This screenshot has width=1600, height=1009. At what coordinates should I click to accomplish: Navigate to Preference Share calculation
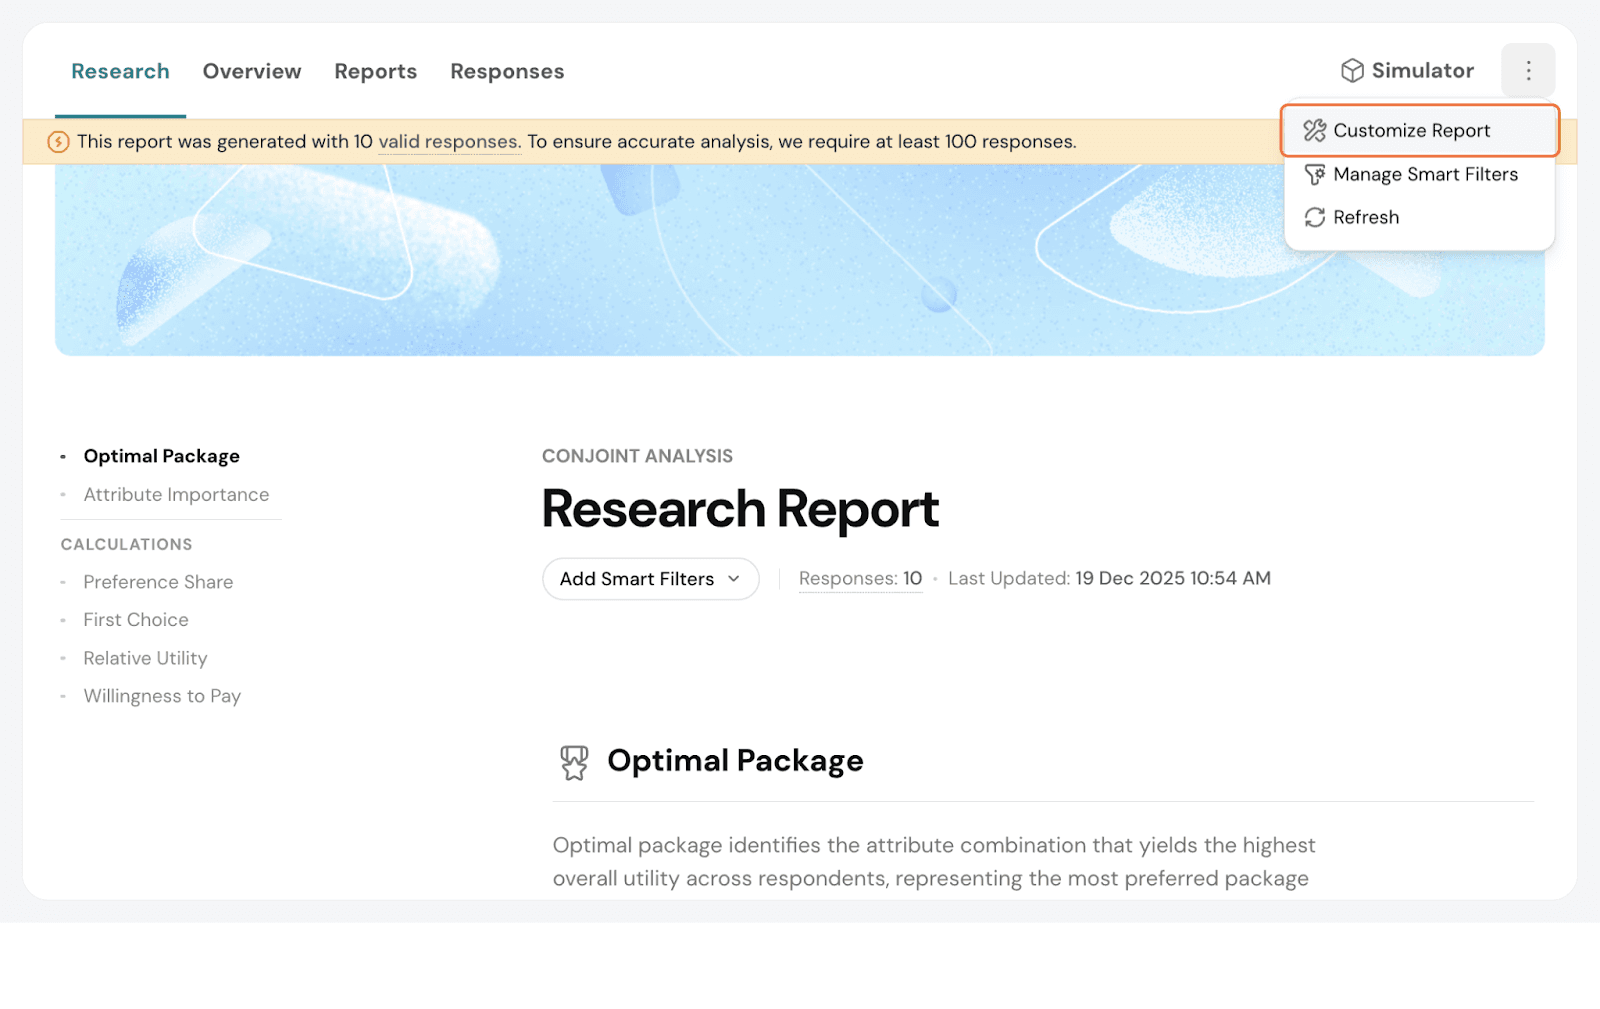point(158,582)
